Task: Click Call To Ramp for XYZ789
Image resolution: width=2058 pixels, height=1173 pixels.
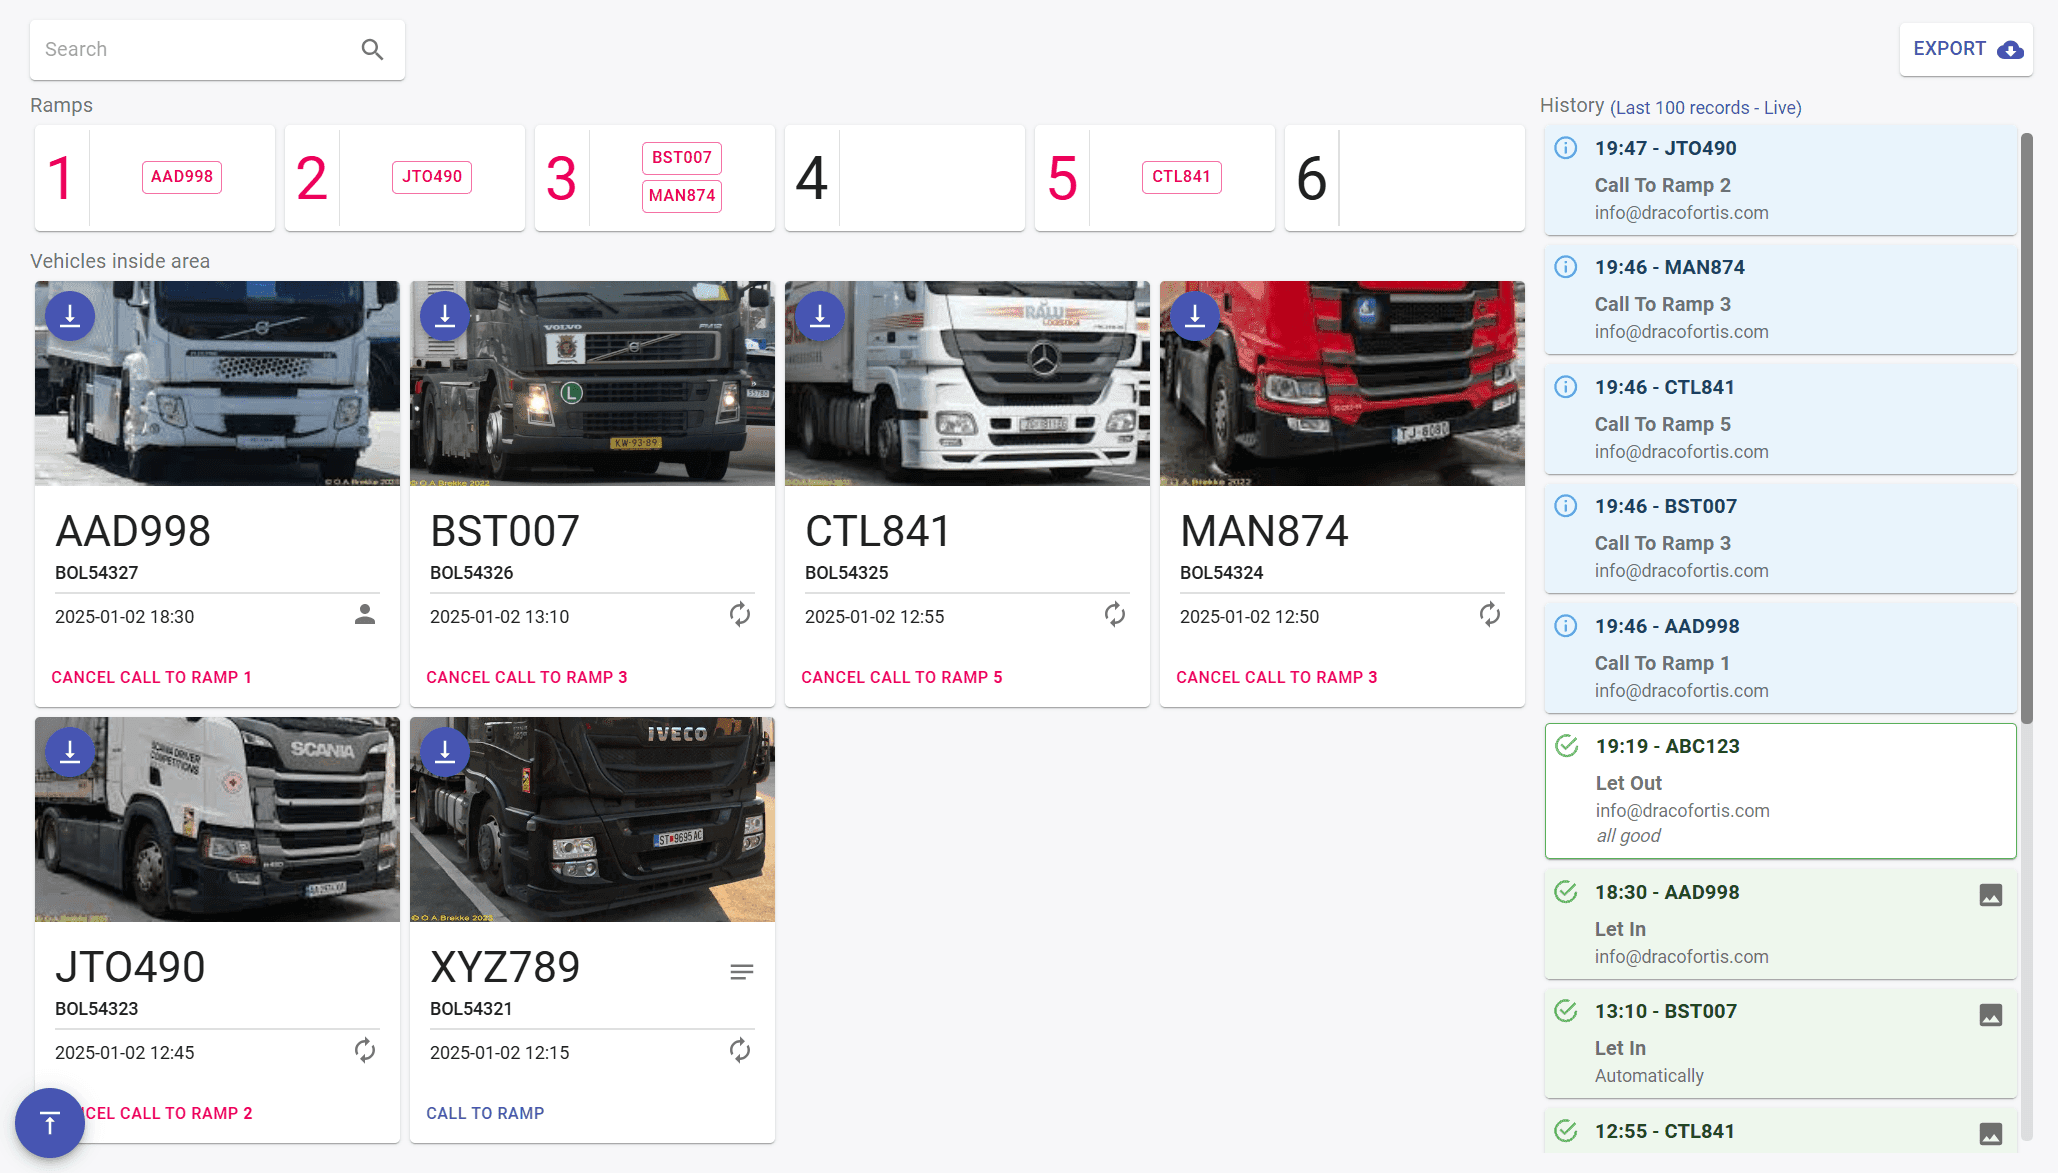Action: tap(485, 1113)
